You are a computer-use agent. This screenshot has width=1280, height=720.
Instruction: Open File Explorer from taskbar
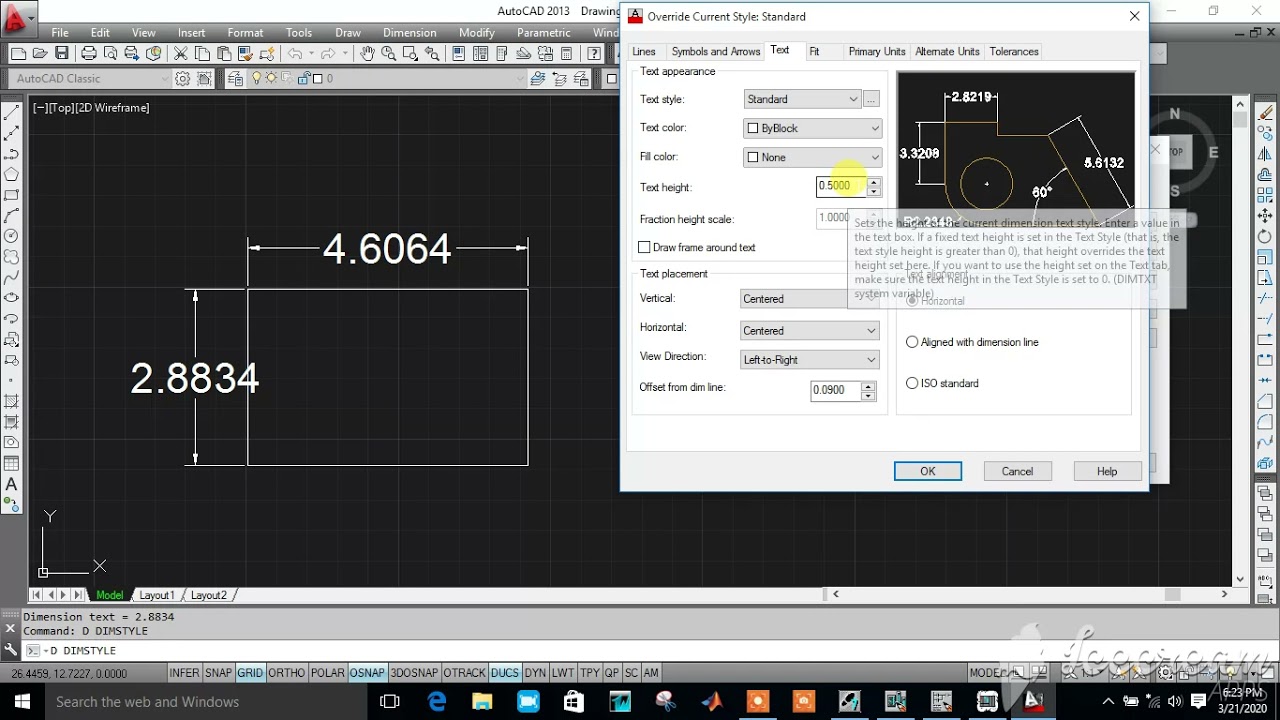point(482,702)
